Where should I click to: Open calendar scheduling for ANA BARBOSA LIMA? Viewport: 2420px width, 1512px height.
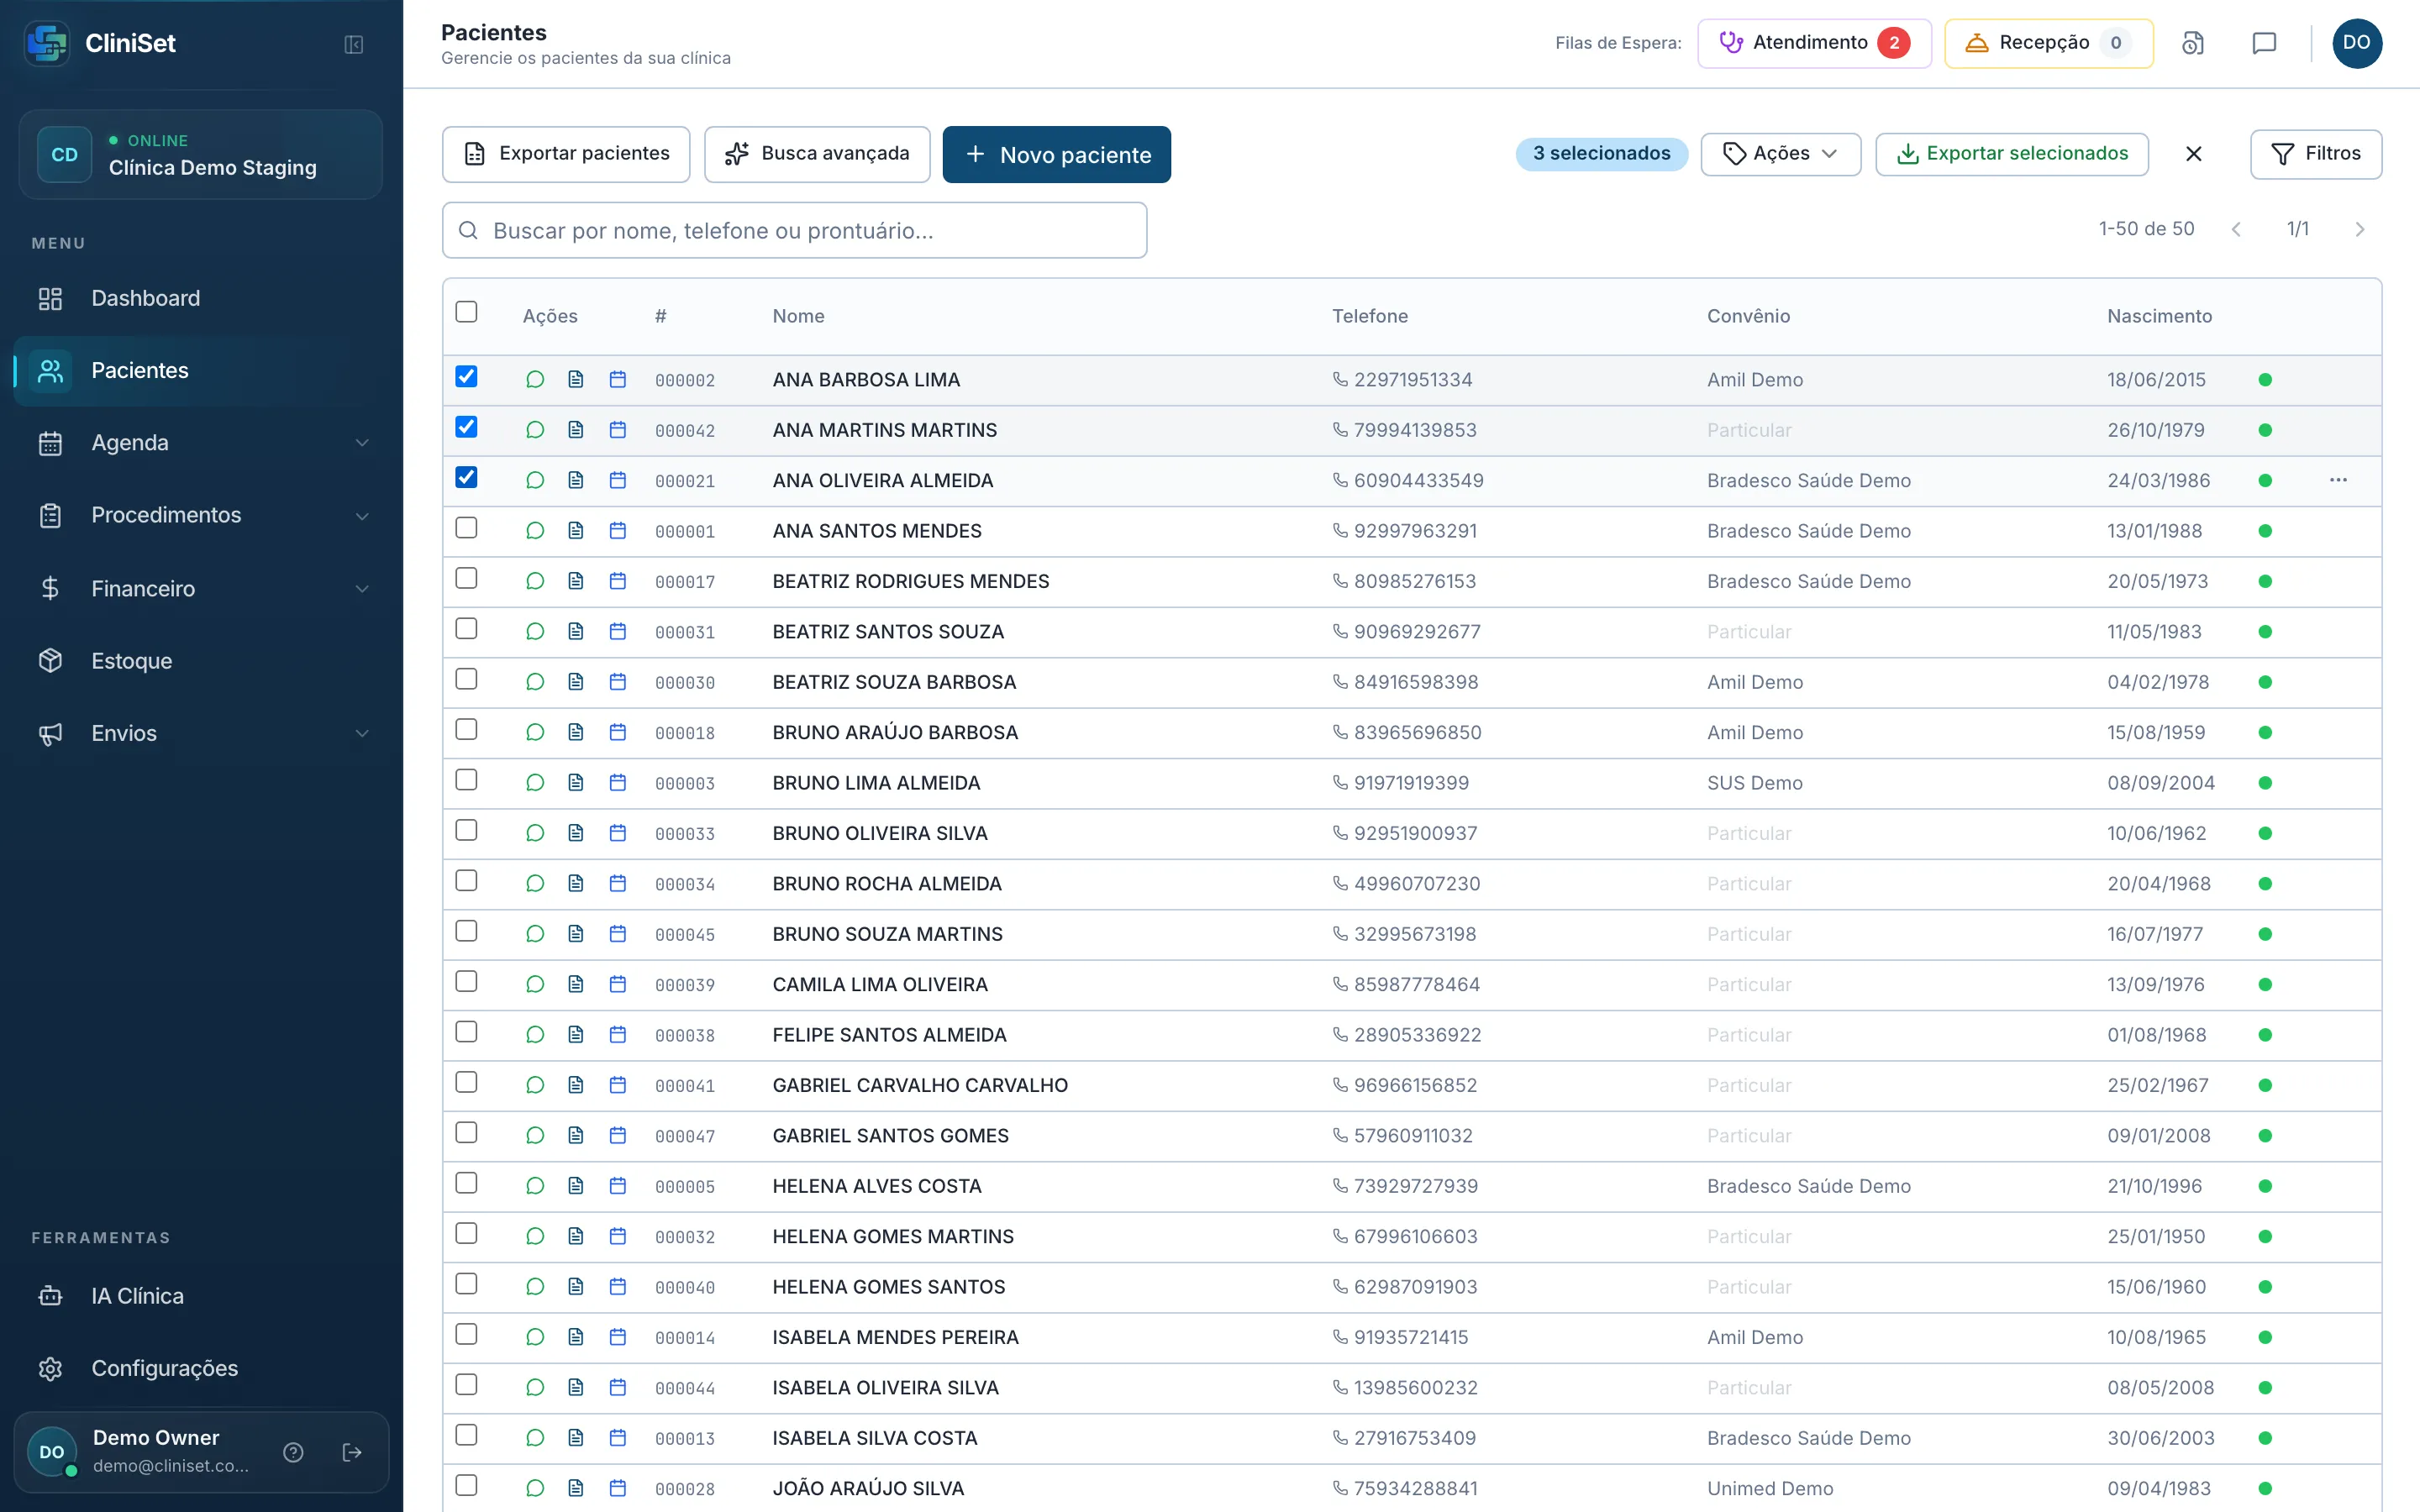point(618,380)
